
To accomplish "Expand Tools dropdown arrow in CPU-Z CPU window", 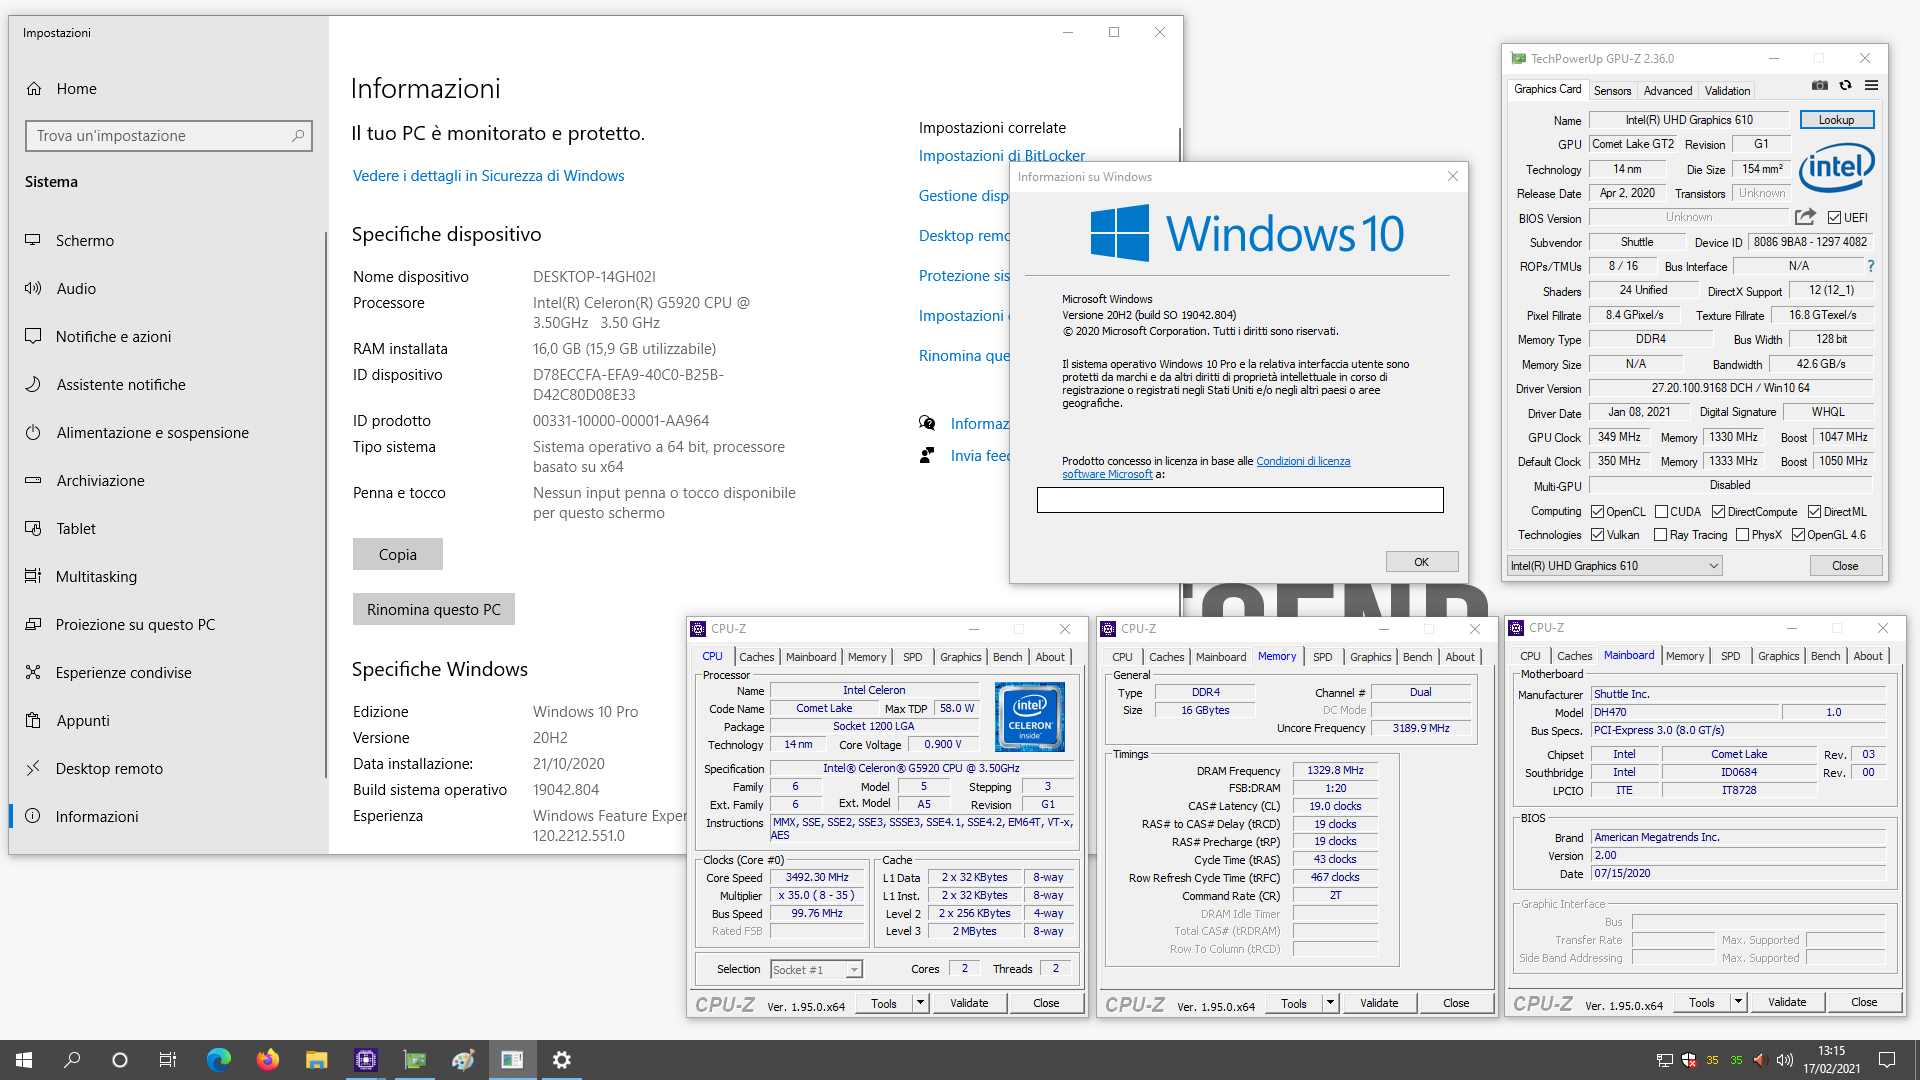I will click(920, 1003).
